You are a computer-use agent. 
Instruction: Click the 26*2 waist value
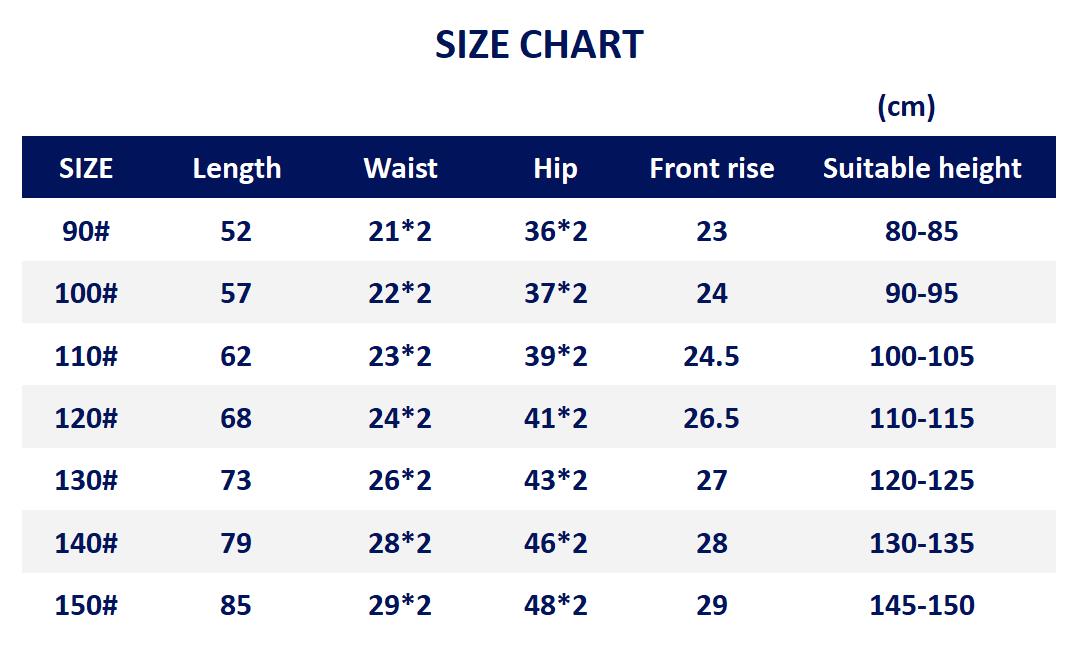tap(400, 481)
